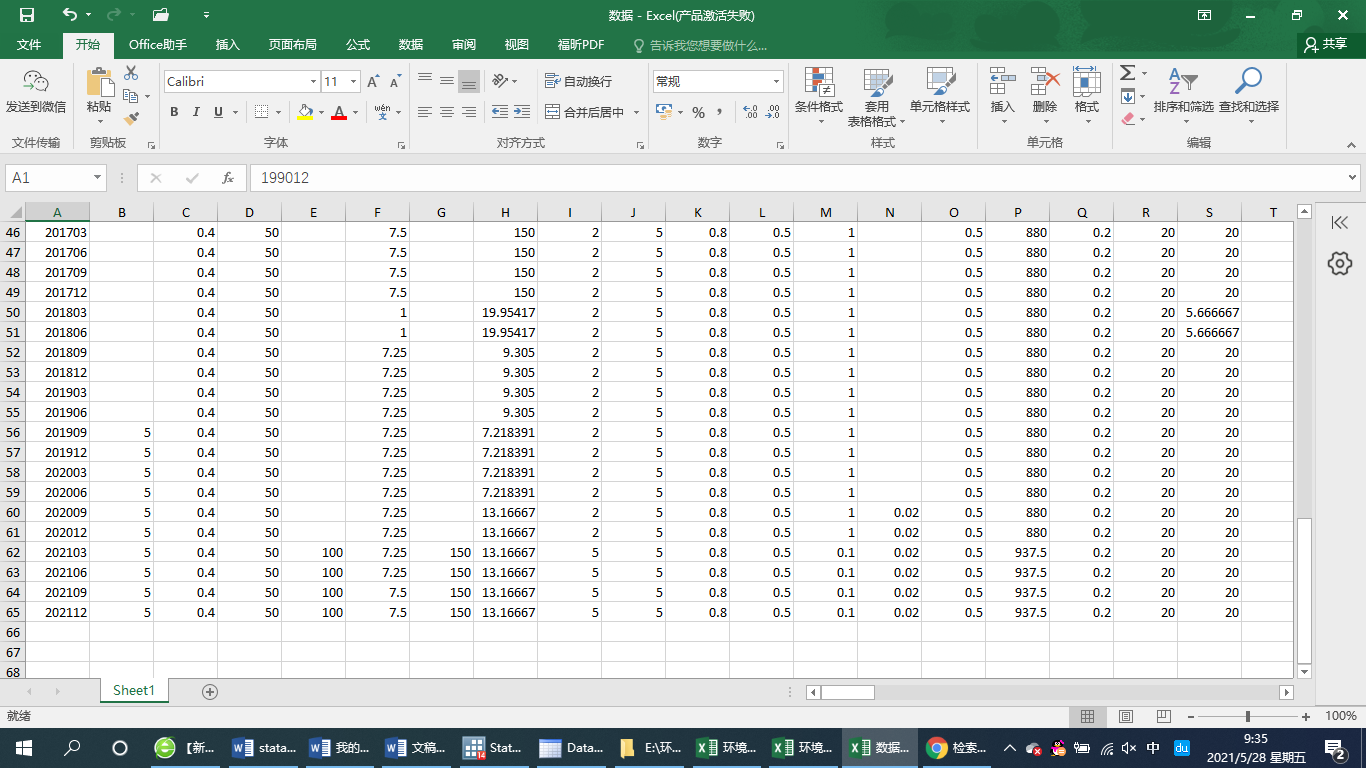The width and height of the screenshot is (1366, 768).
Task: Increase decimal places
Action: pos(749,112)
